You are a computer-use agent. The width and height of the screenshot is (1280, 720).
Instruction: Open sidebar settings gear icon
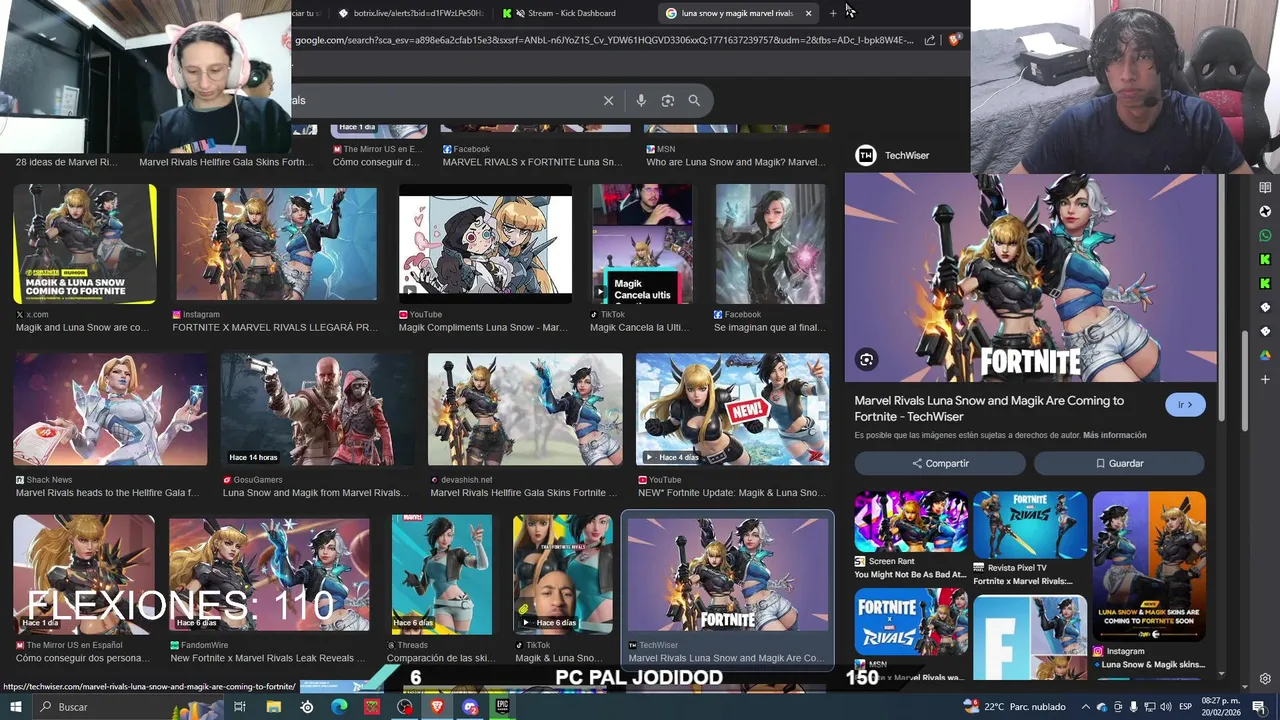(x=1265, y=679)
